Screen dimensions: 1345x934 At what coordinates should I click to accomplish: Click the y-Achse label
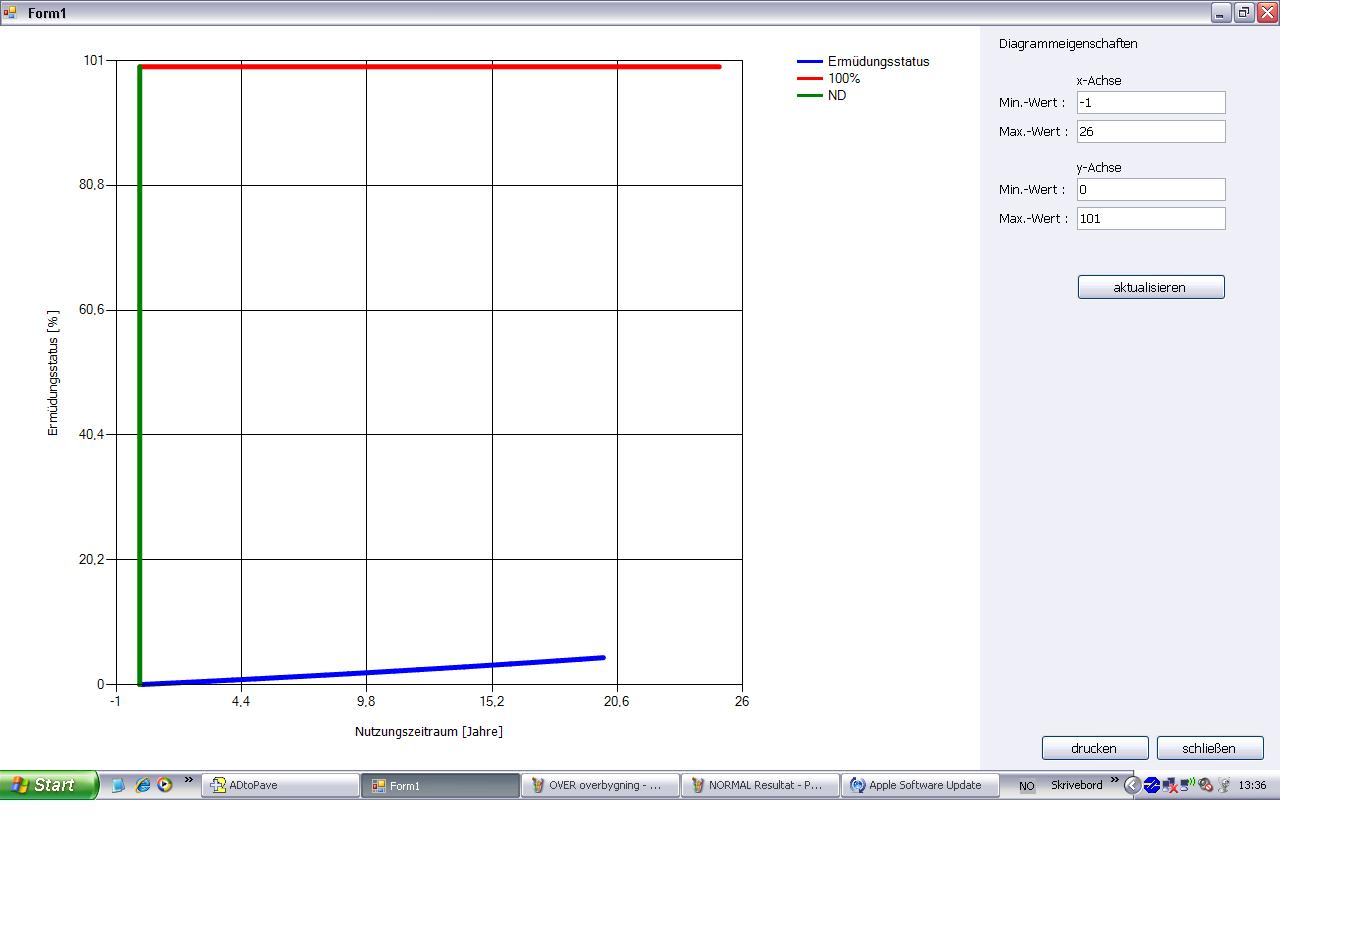coord(1098,168)
